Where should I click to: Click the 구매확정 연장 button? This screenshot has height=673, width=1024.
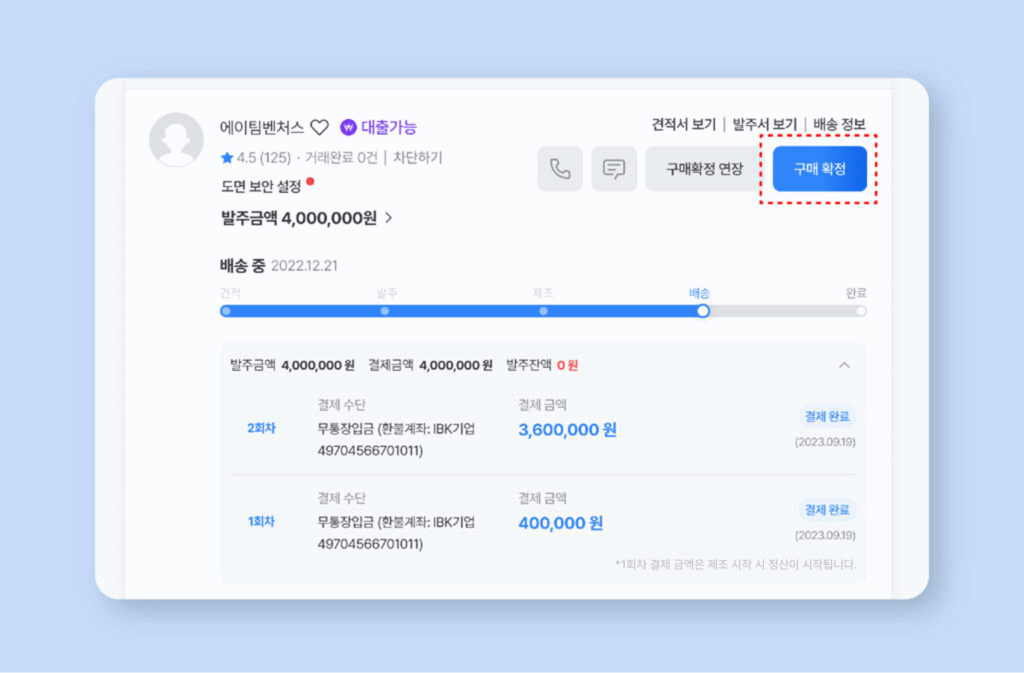[704, 169]
